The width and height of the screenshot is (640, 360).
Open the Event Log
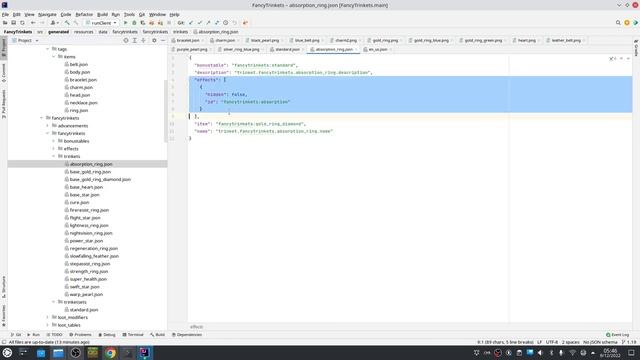point(617,335)
